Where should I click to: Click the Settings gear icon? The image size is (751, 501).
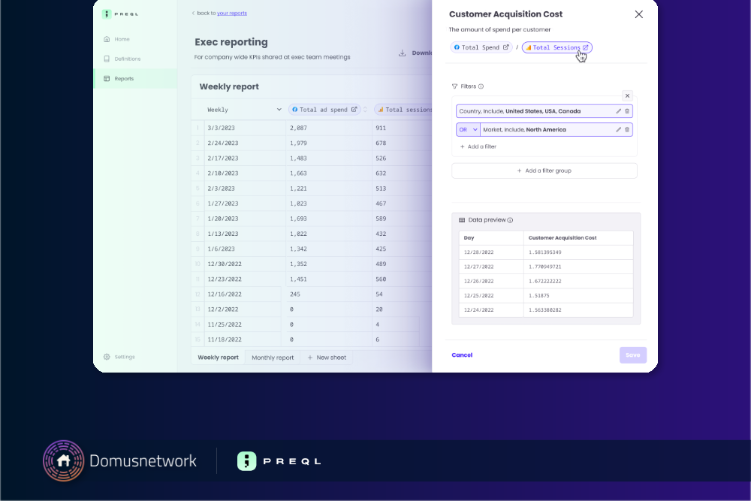tap(107, 357)
